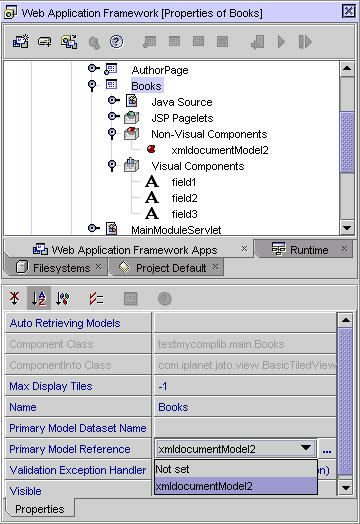Click the greyed globe toolbar icon
Viewport: 360px width, 524px height.
tap(94, 42)
